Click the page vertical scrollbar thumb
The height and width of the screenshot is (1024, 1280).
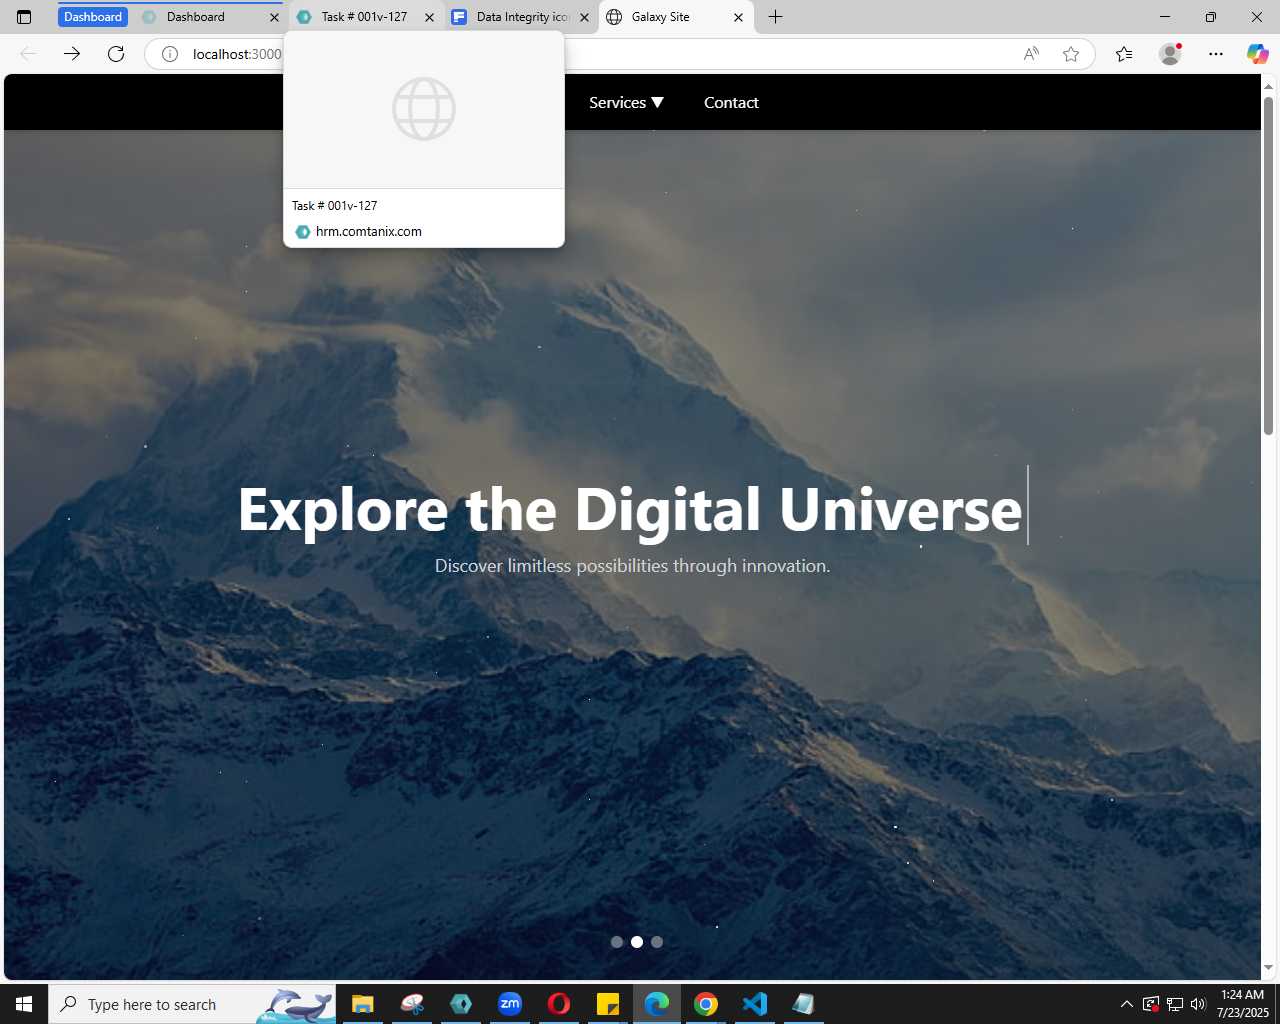coord(1268,265)
